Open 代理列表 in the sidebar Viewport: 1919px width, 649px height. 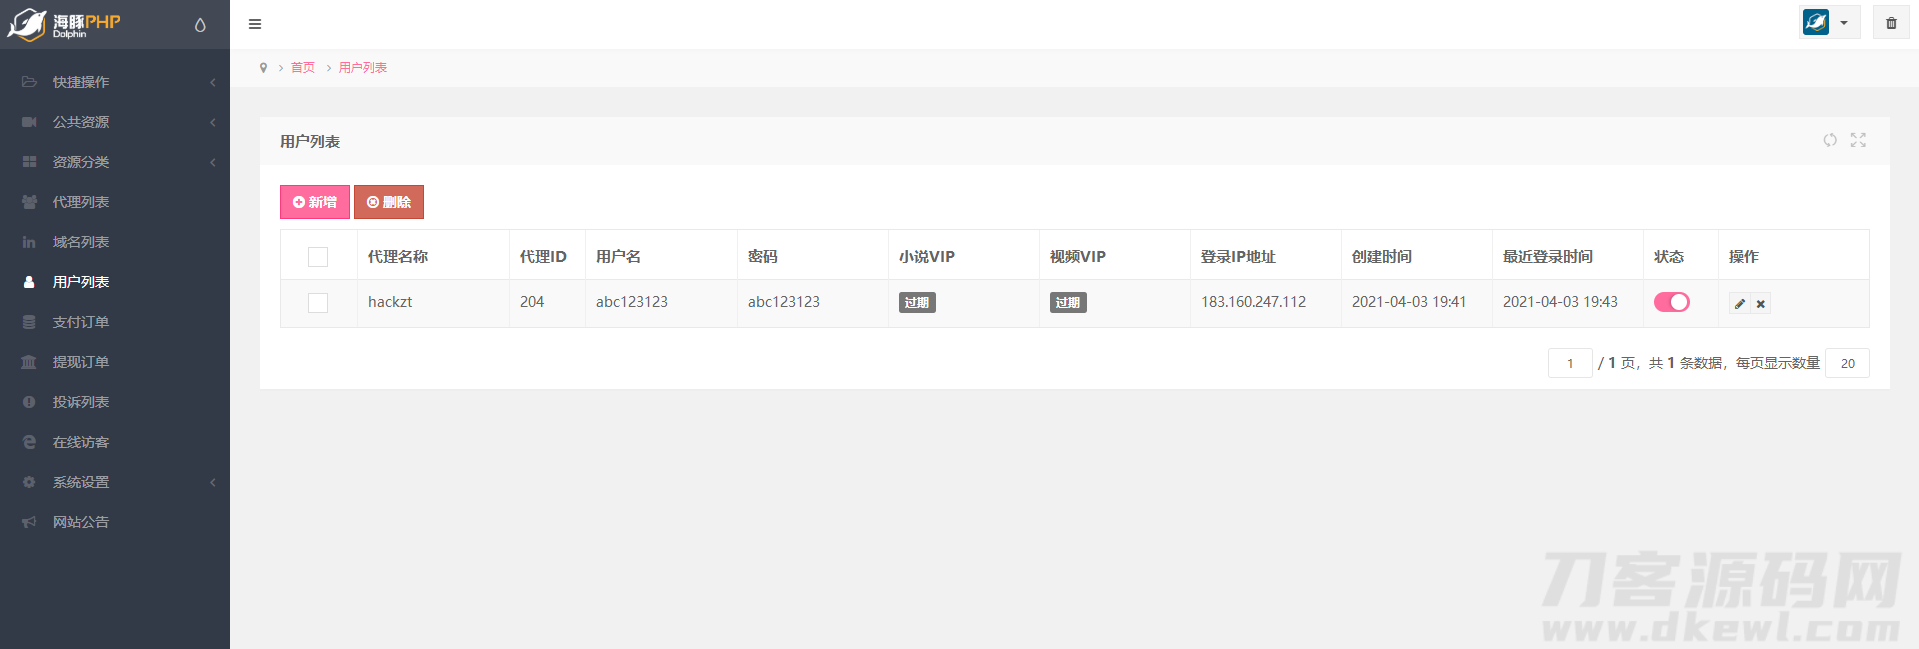coord(81,202)
